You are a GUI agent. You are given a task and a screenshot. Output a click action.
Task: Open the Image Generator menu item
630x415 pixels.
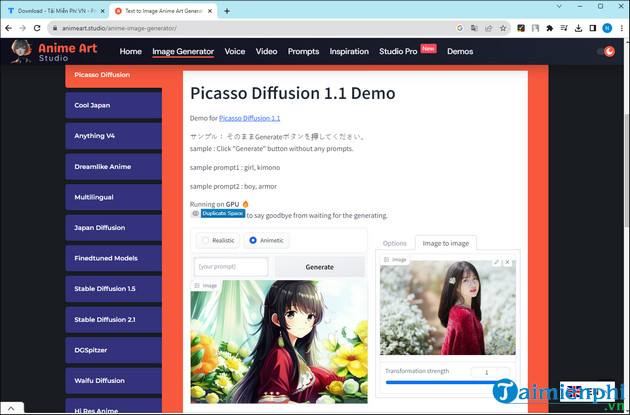point(183,51)
